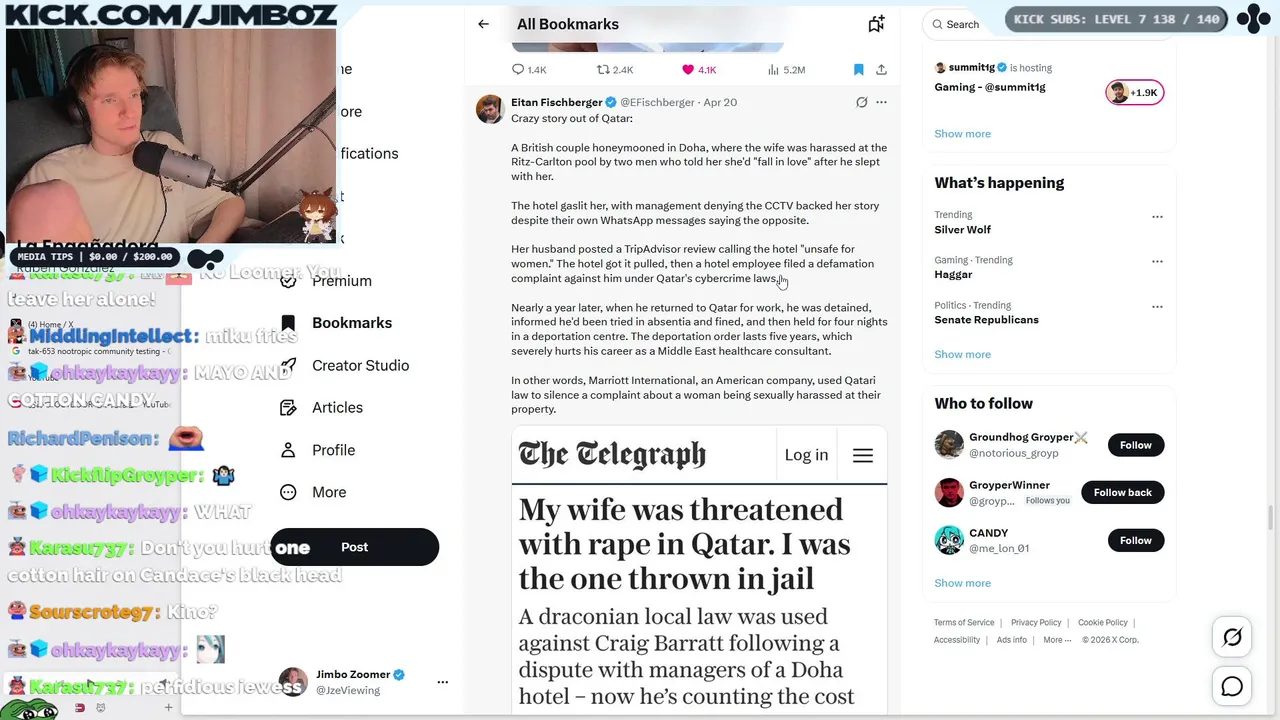Image resolution: width=1280 pixels, height=720 pixels.
Task: Open the floating messages chat bubble
Action: coord(1232,686)
